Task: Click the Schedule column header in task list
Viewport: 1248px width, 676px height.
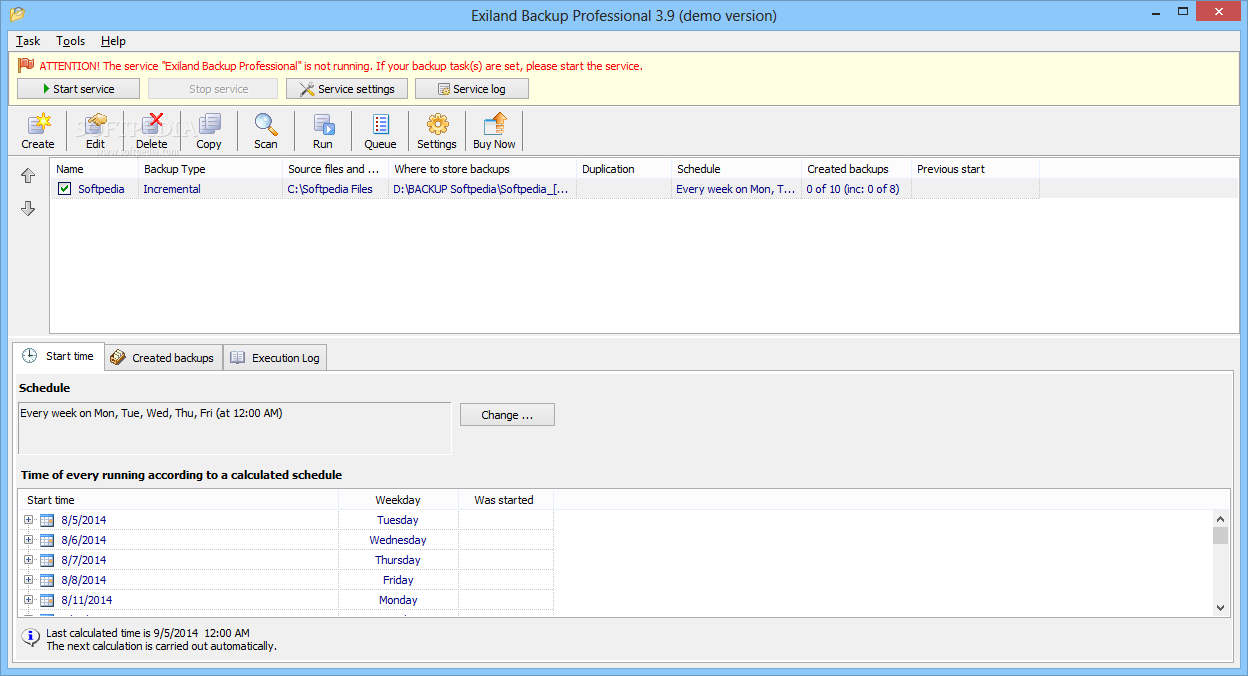Action: coord(736,169)
